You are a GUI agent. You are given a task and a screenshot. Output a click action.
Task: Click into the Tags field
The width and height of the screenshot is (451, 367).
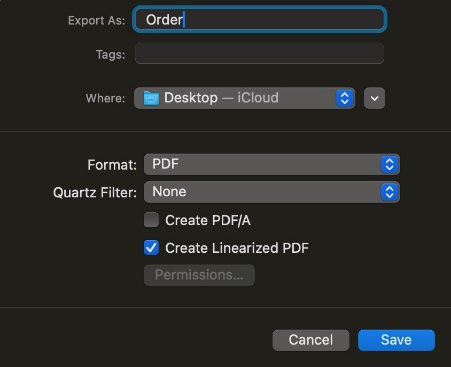(x=259, y=53)
